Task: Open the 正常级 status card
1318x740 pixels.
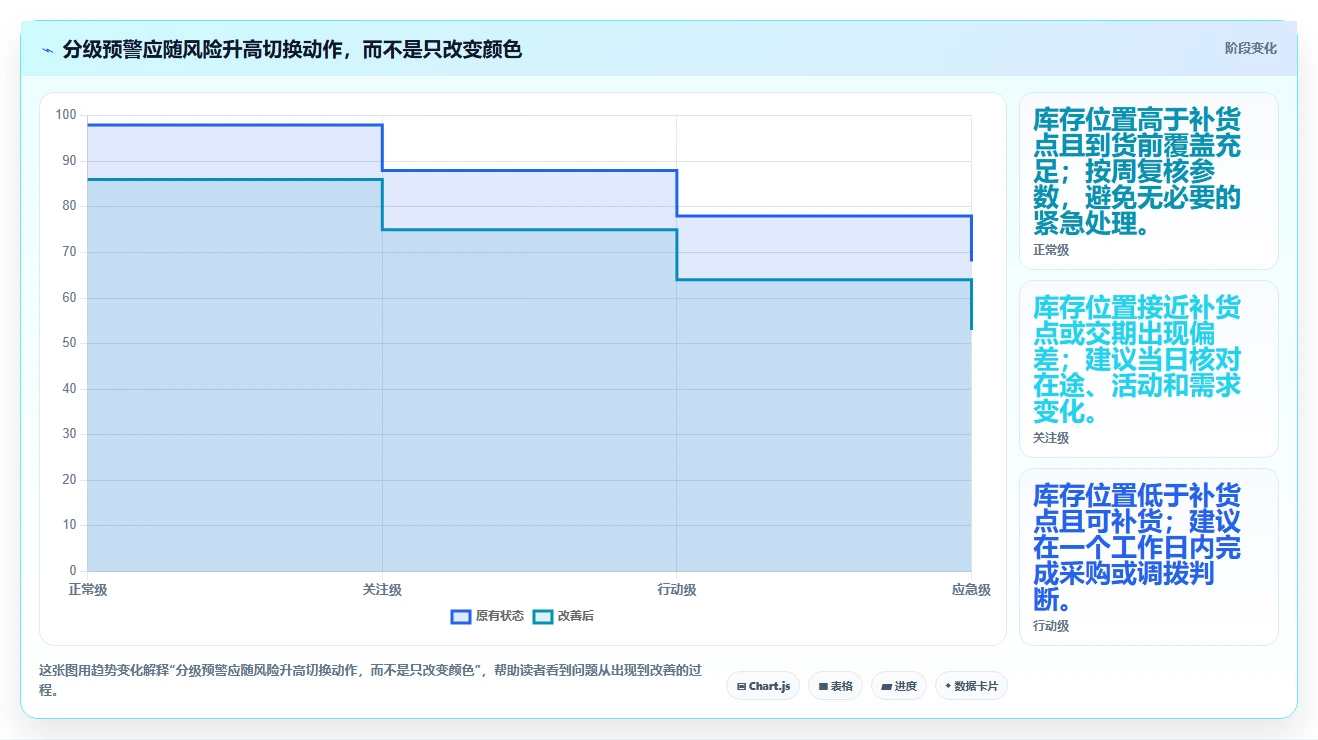Action: coord(1149,181)
